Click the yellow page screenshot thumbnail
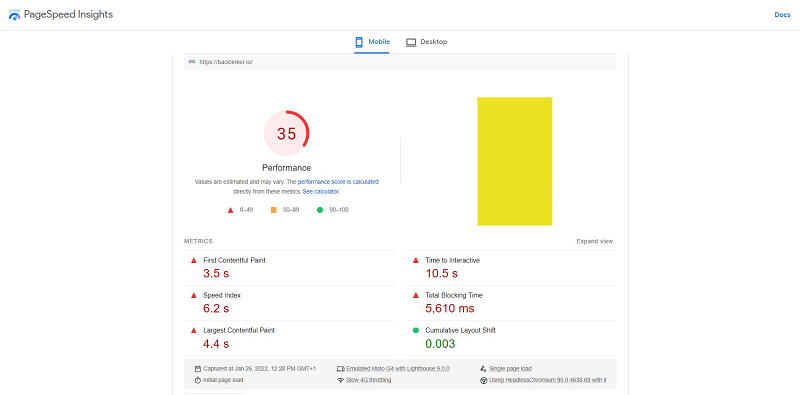 [x=515, y=161]
